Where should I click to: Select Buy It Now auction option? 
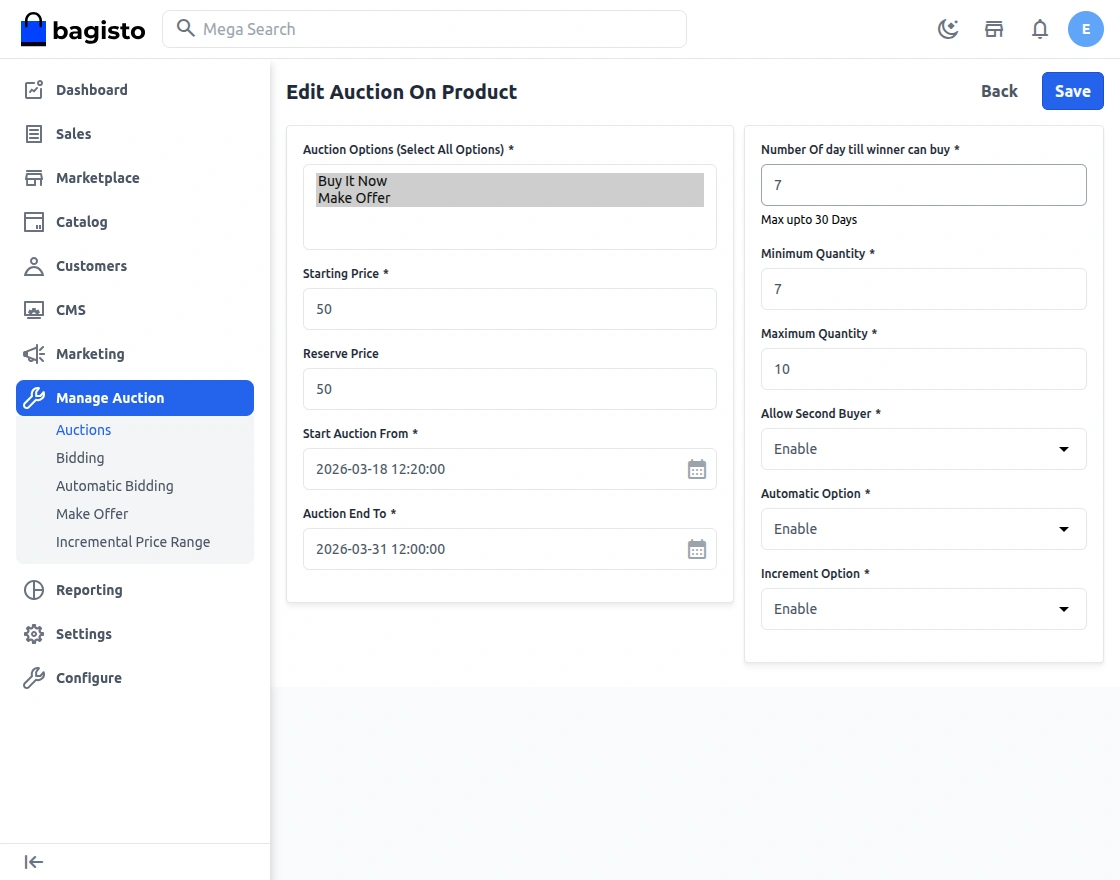click(x=353, y=181)
